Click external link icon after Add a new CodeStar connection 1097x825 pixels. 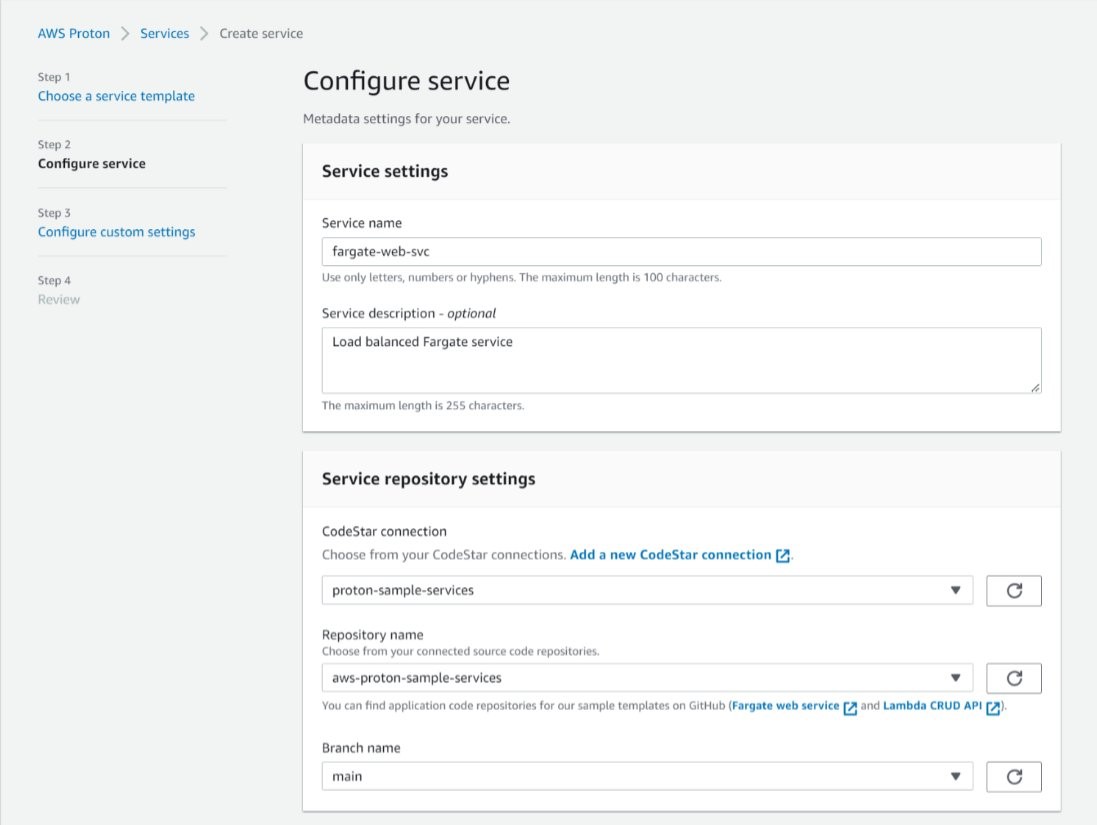783,556
